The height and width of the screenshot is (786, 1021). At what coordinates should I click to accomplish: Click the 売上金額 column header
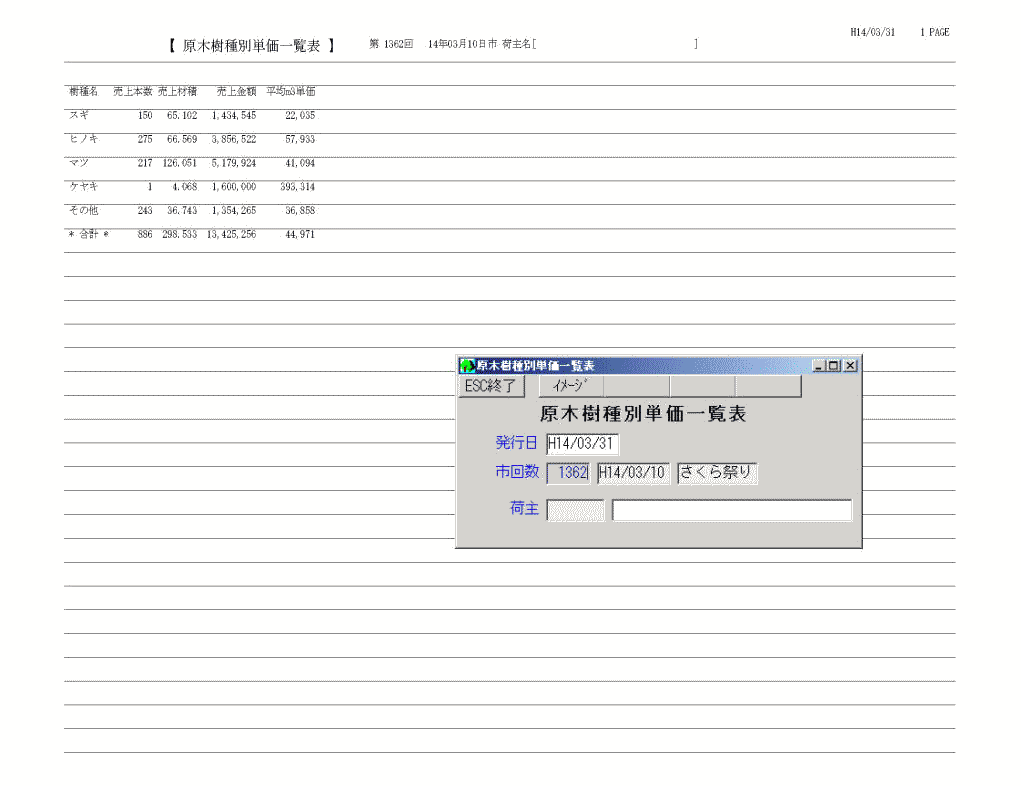click(x=236, y=91)
